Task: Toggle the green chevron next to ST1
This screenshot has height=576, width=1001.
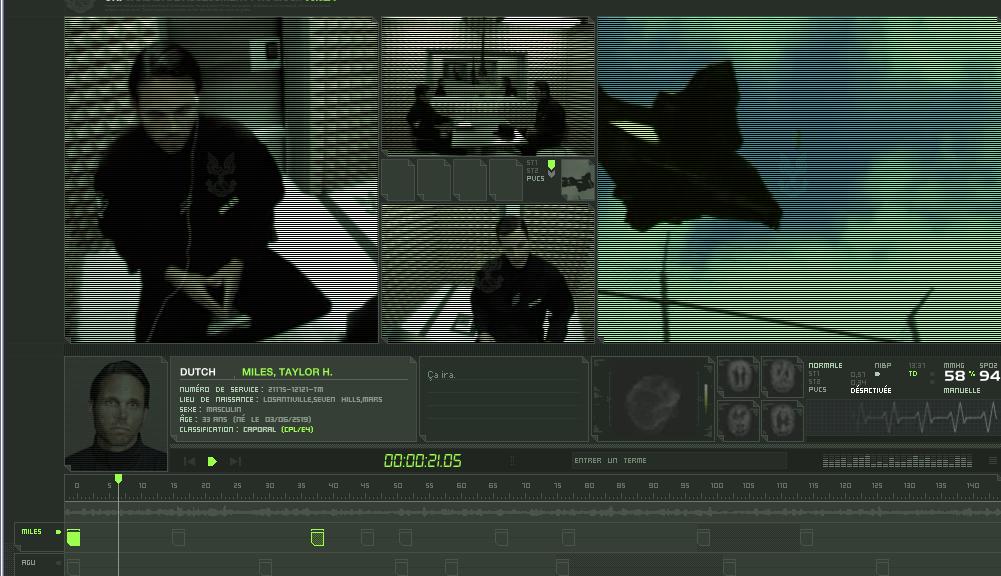Action: [551, 165]
